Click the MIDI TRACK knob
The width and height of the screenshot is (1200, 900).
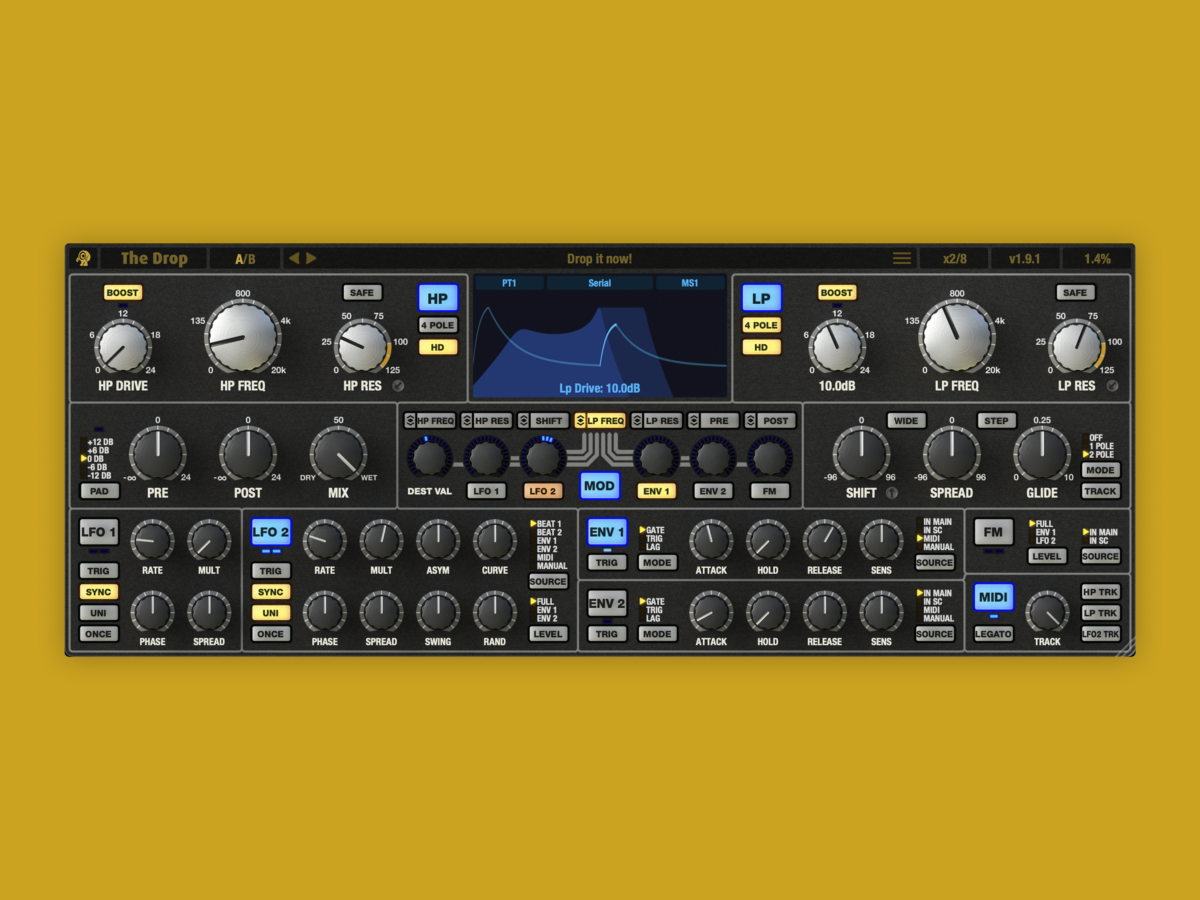pos(1047,611)
